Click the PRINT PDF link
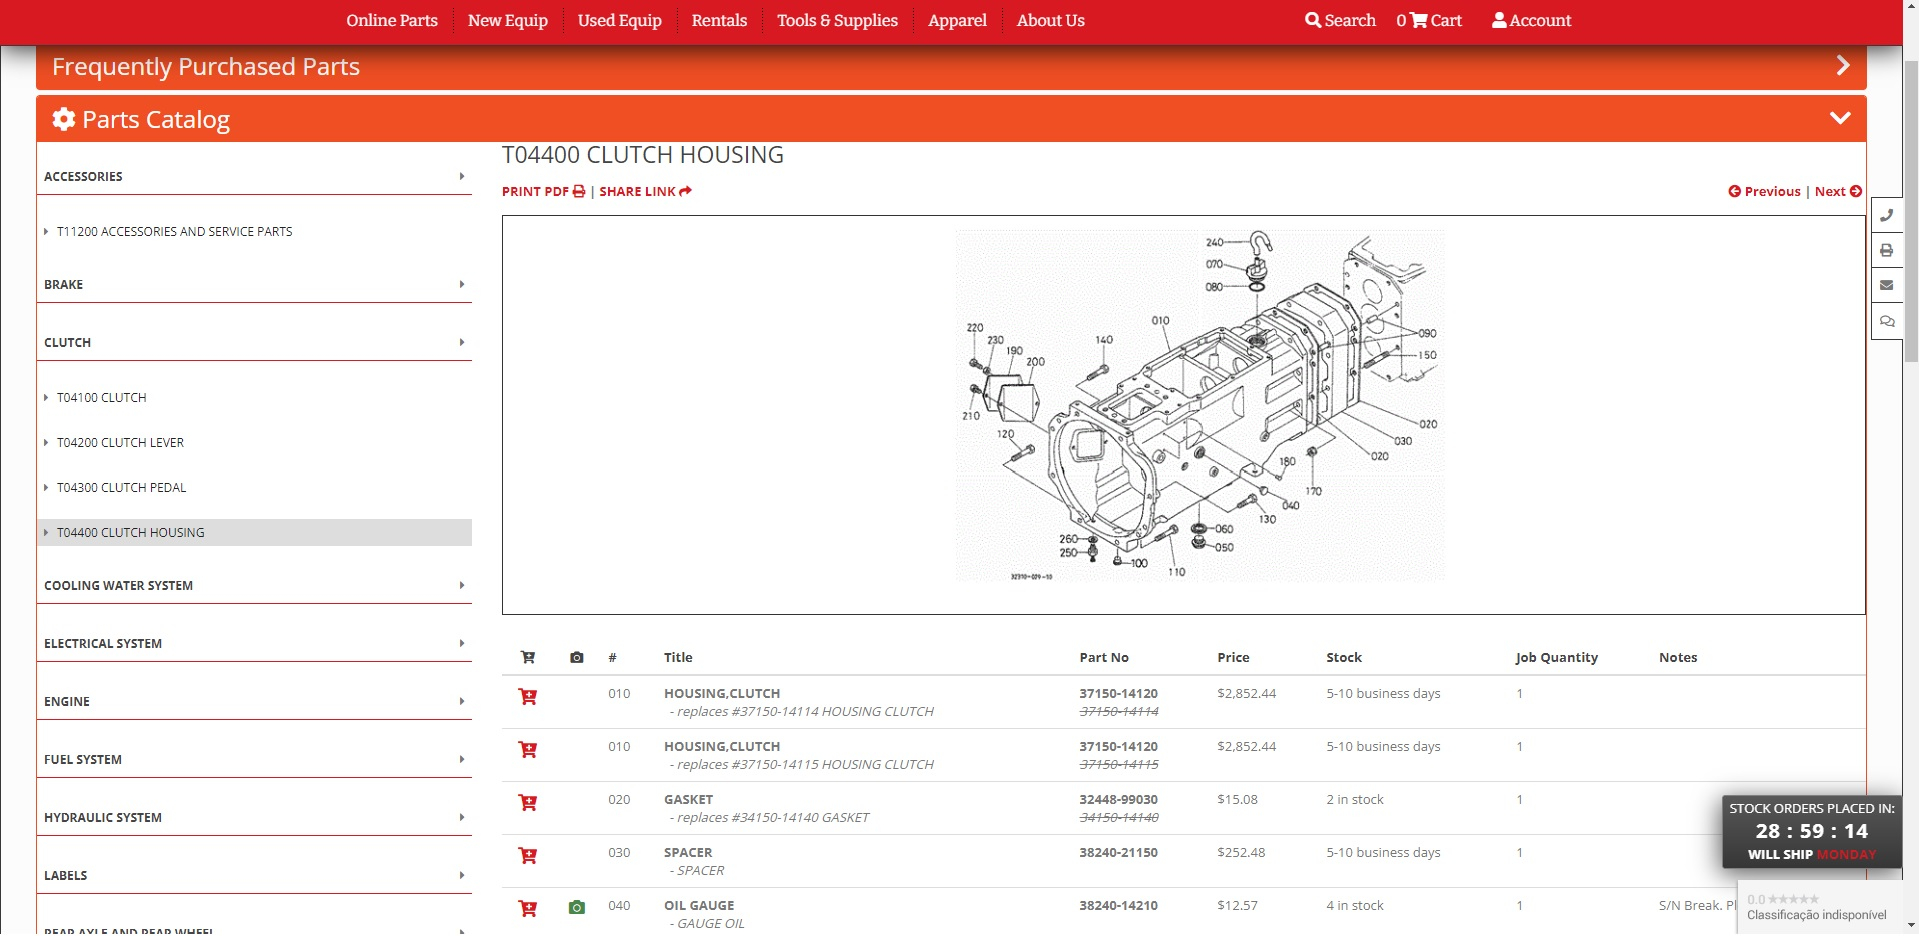Image resolution: width=1919 pixels, height=936 pixels. (x=543, y=192)
